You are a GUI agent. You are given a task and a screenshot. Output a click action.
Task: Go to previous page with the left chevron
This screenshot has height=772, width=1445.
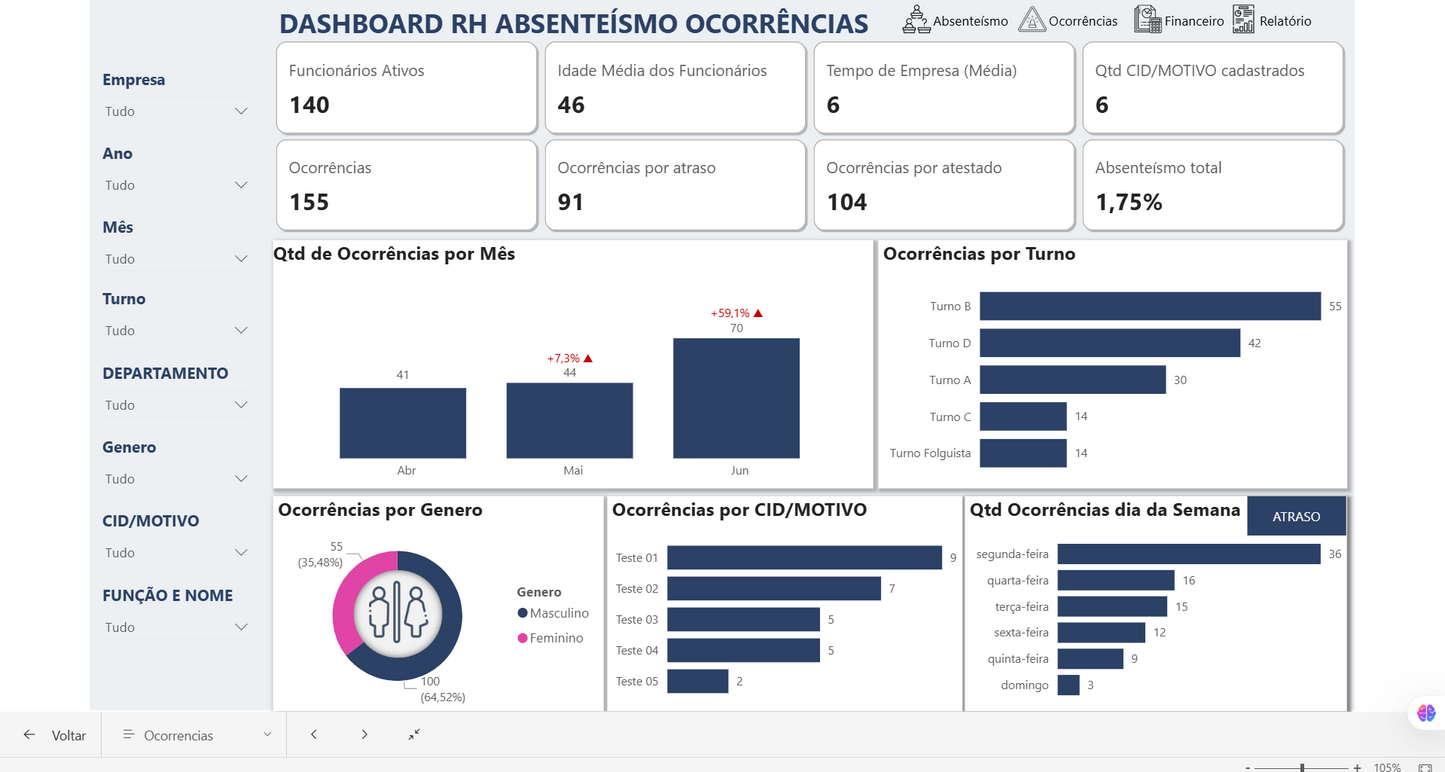(314, 734)
